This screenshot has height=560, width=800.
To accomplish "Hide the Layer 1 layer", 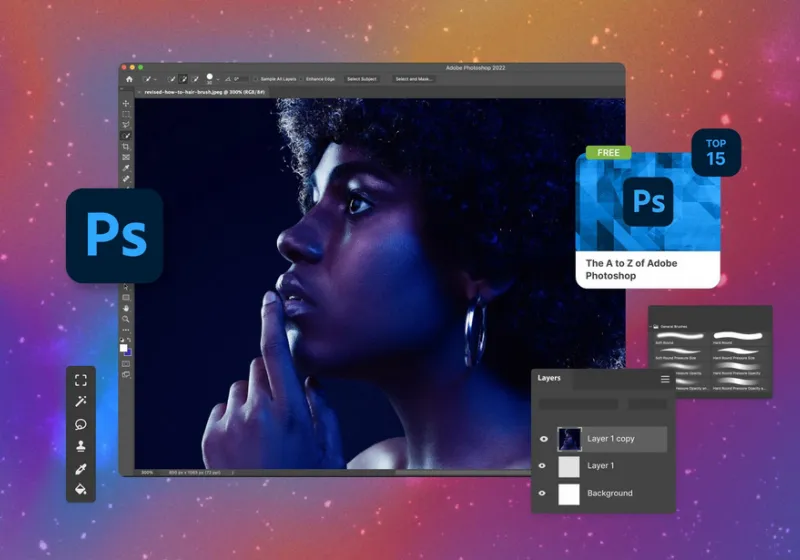I will pyautogui.click(x=542, y=466).
